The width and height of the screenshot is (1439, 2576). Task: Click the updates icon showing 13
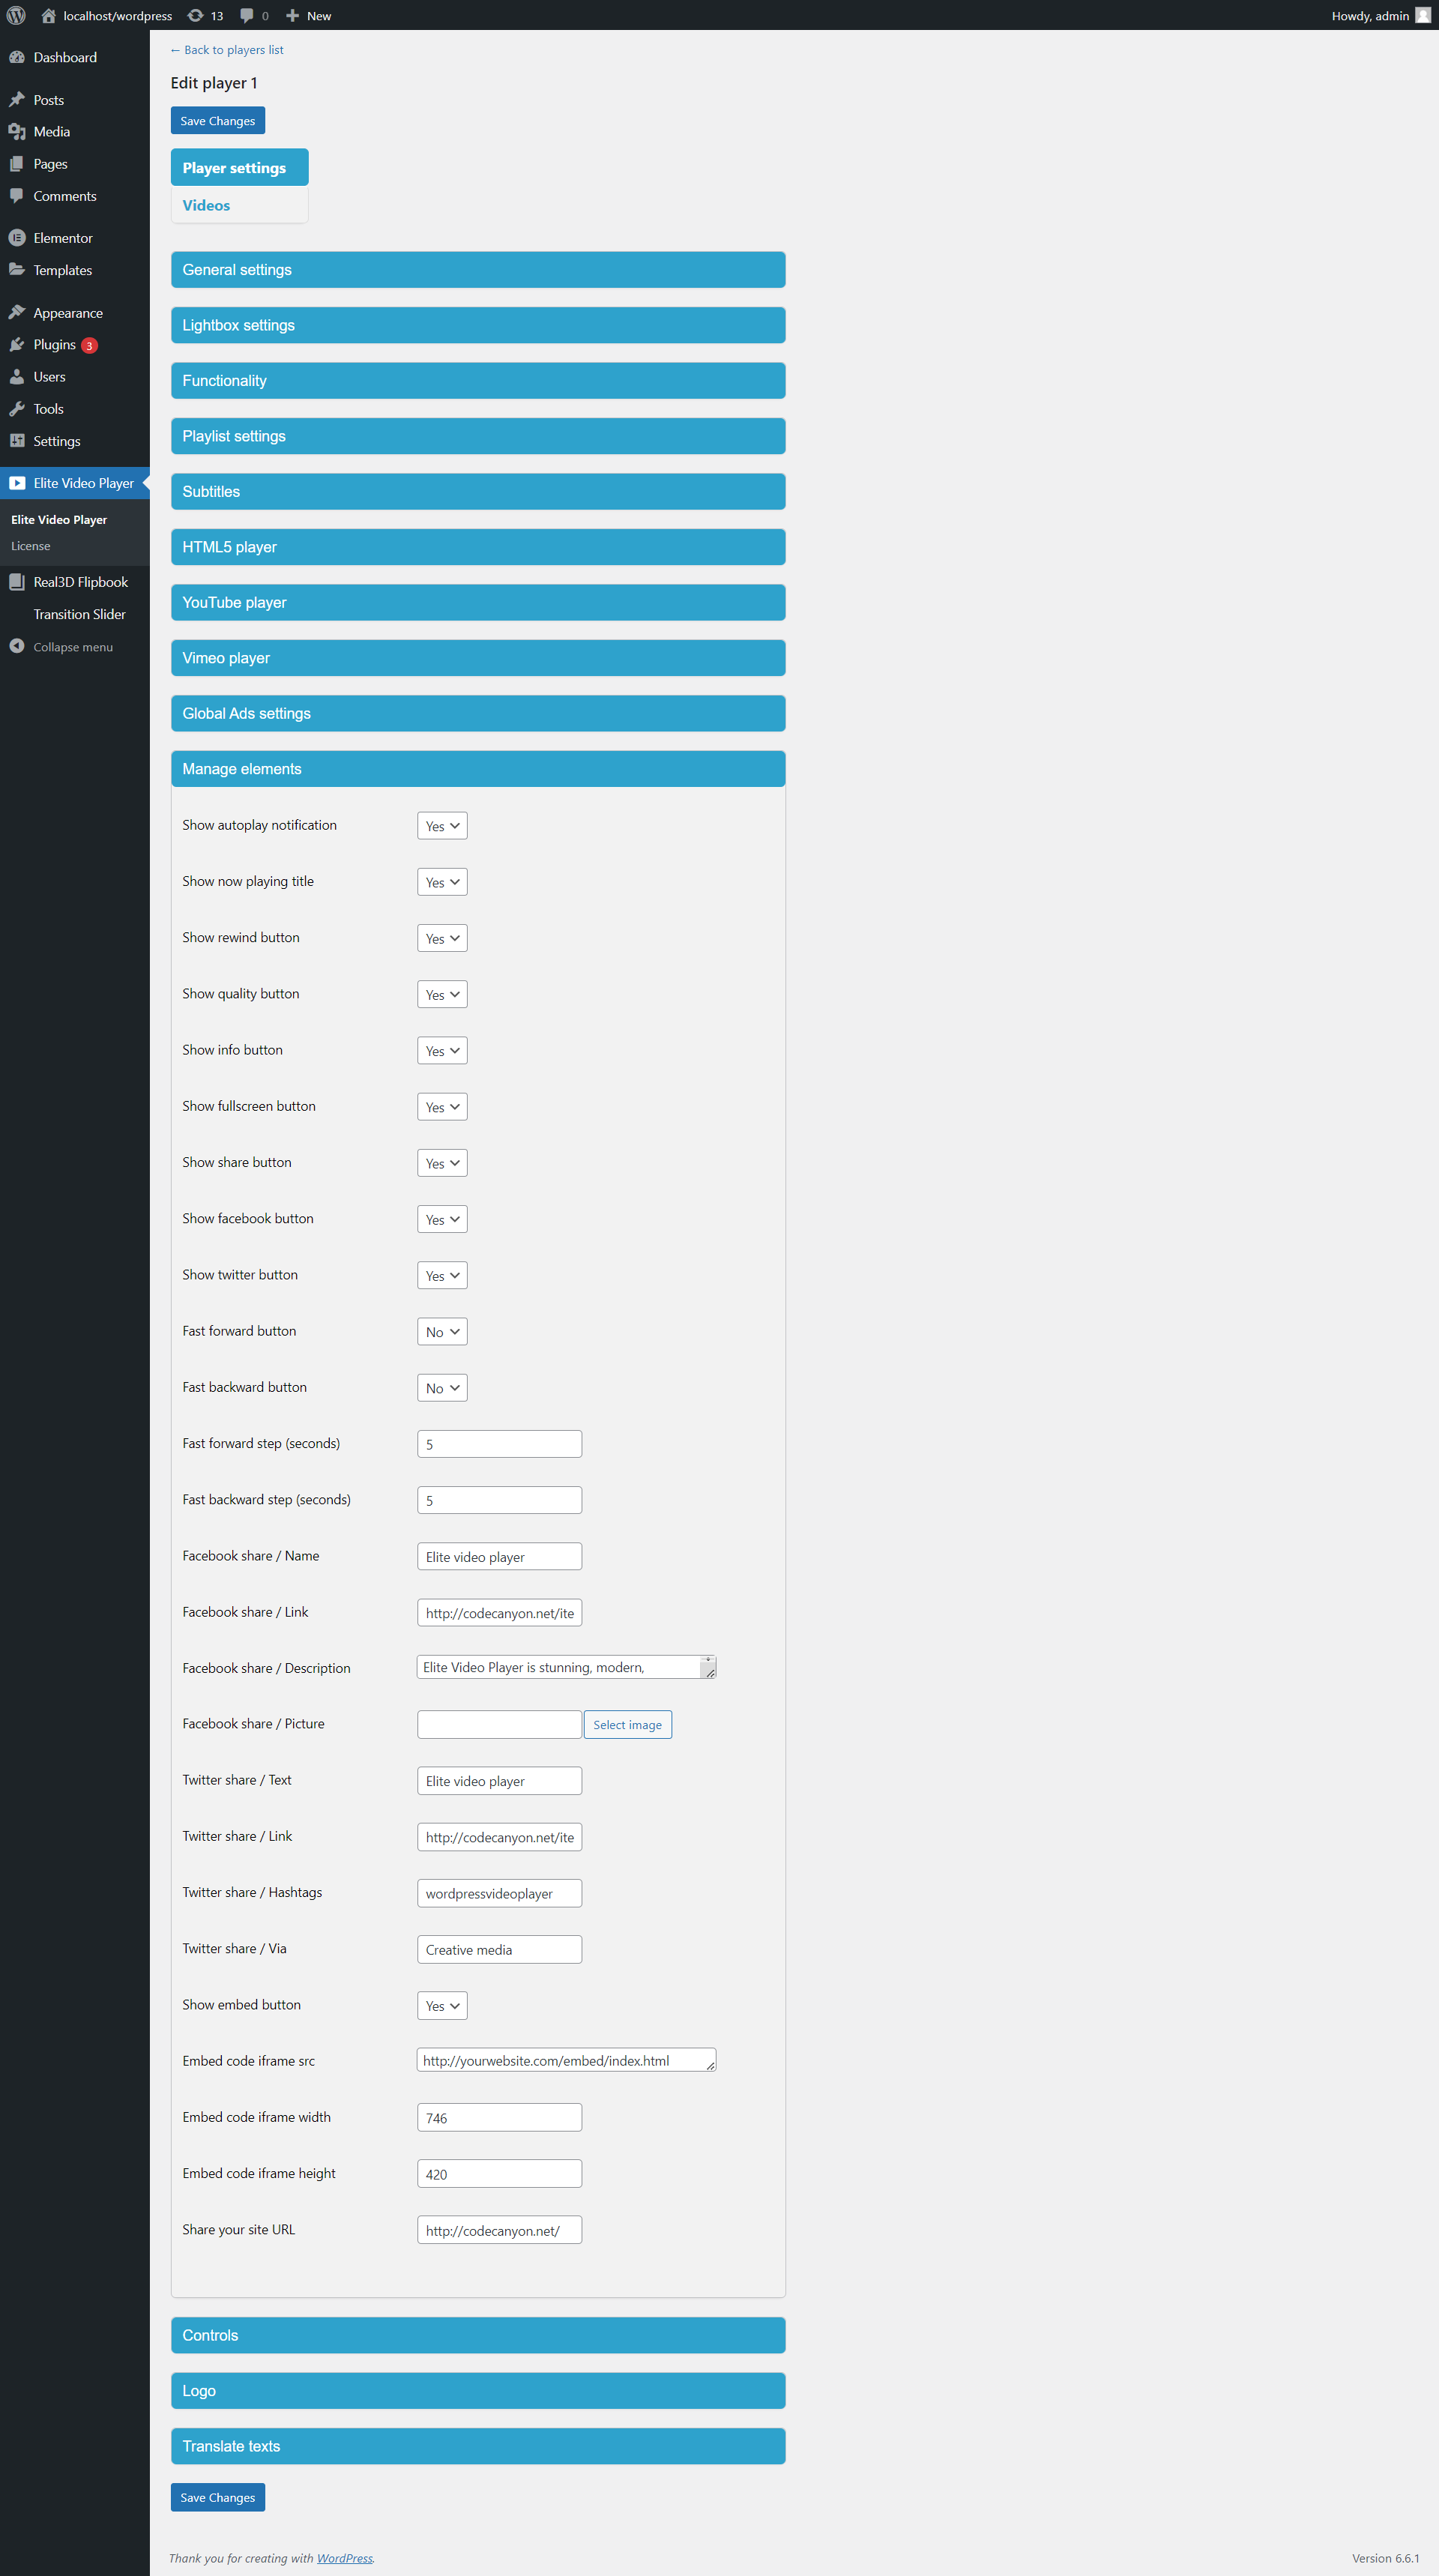pos(196,15)
